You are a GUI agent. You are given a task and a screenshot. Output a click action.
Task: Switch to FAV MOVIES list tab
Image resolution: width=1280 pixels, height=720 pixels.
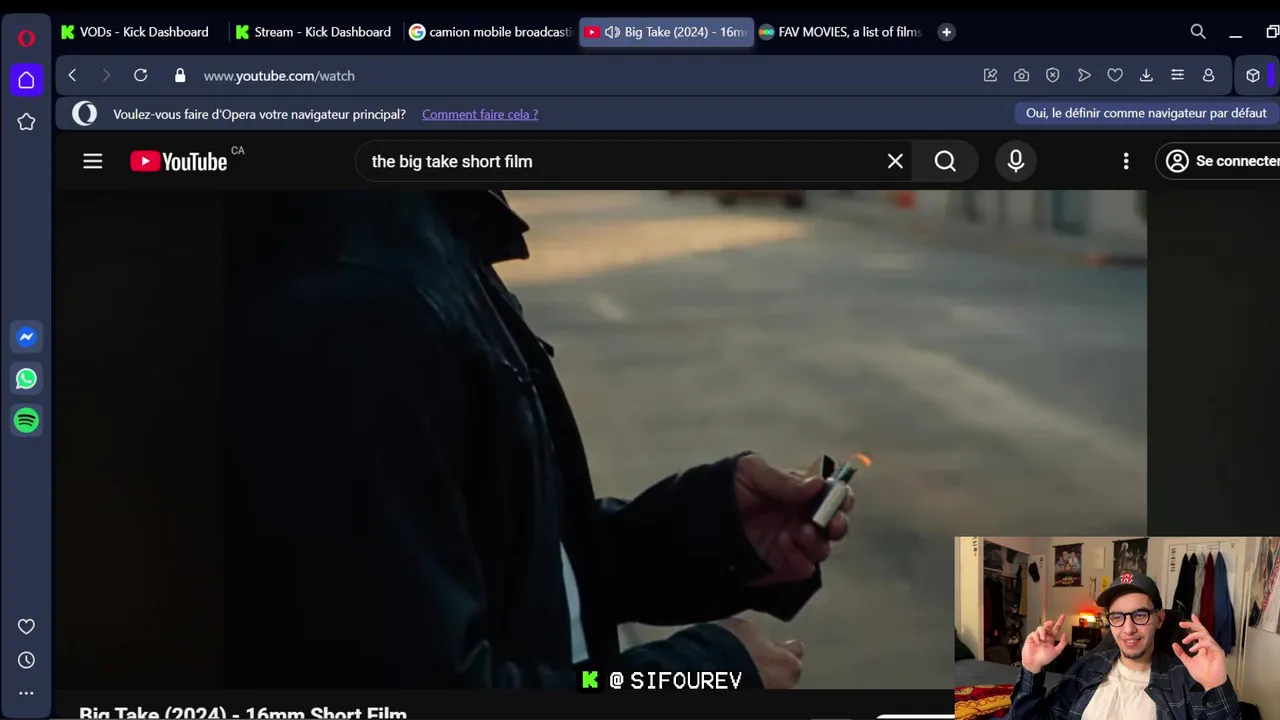(x=840, y=32)
